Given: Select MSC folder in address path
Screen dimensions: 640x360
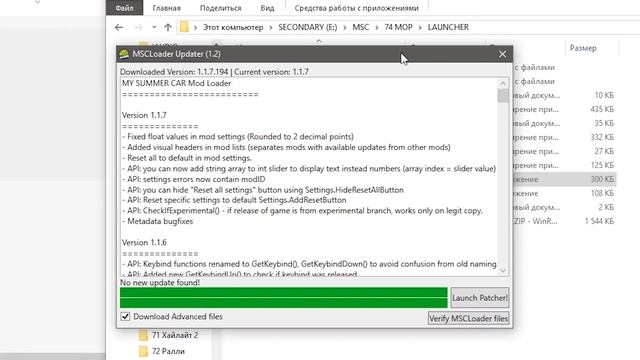Looking at the screenshot, I should (360, 27).
